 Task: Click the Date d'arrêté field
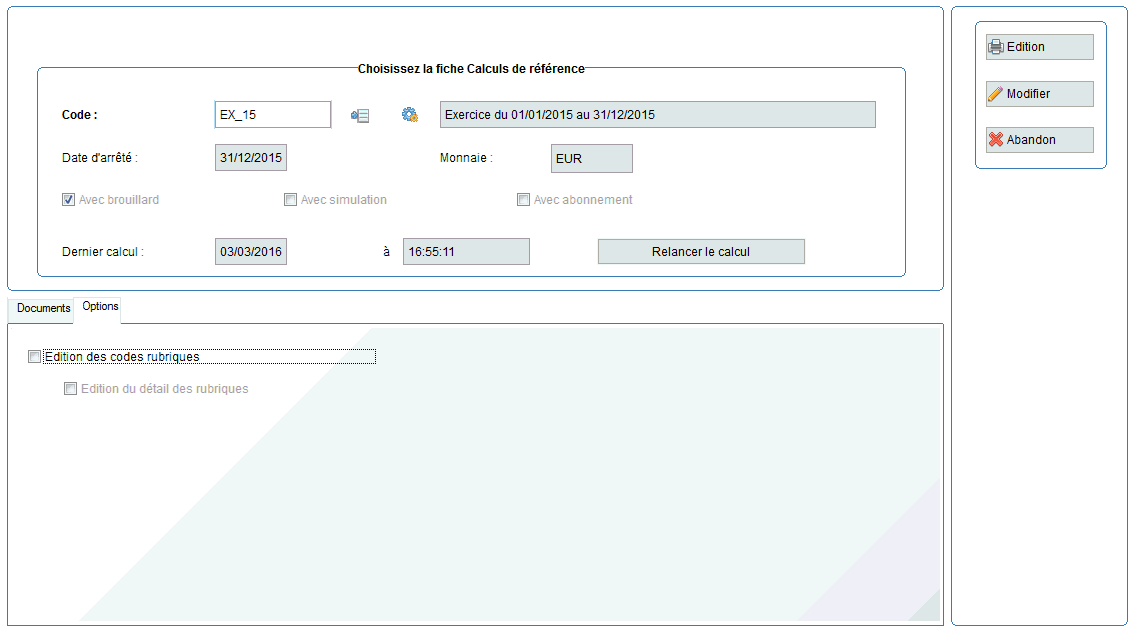click(x=251, y=159)
